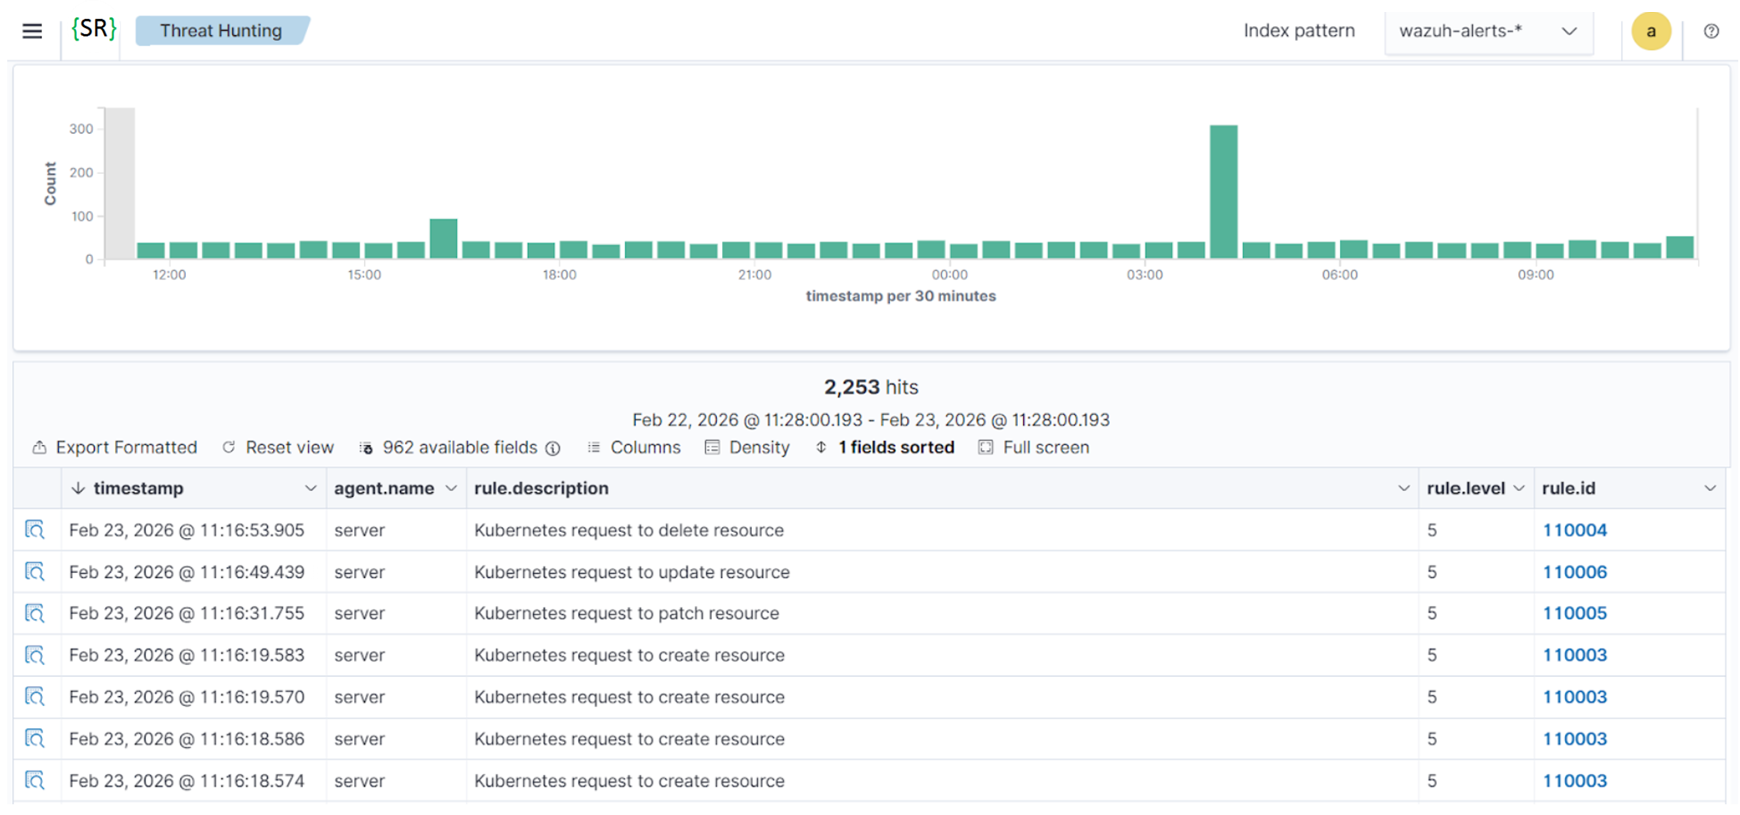Open the hamburger navigation menu
The height and width of the screenshot is (815, 1740).
(32, 31)
